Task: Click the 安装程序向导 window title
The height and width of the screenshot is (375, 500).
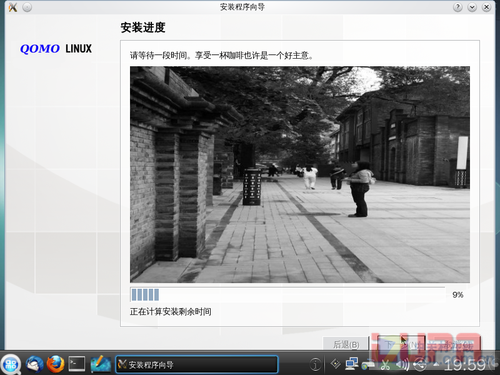Action: [242, 7]
